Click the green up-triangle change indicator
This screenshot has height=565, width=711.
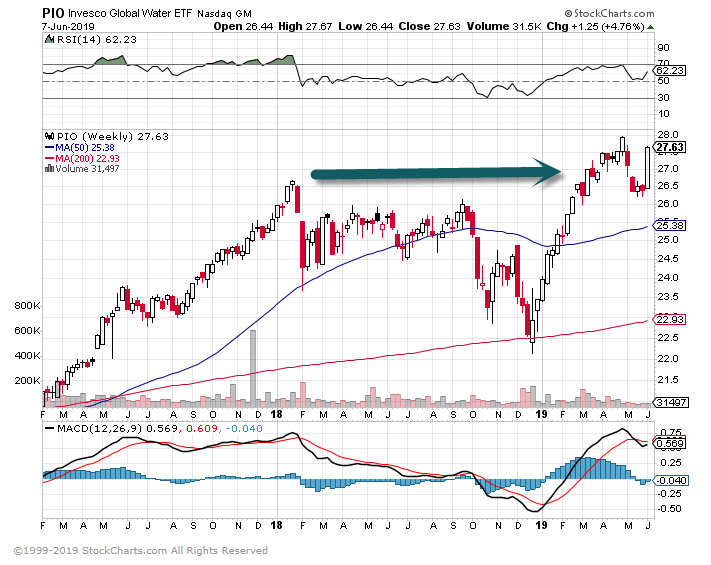click(x=651, y=27)
